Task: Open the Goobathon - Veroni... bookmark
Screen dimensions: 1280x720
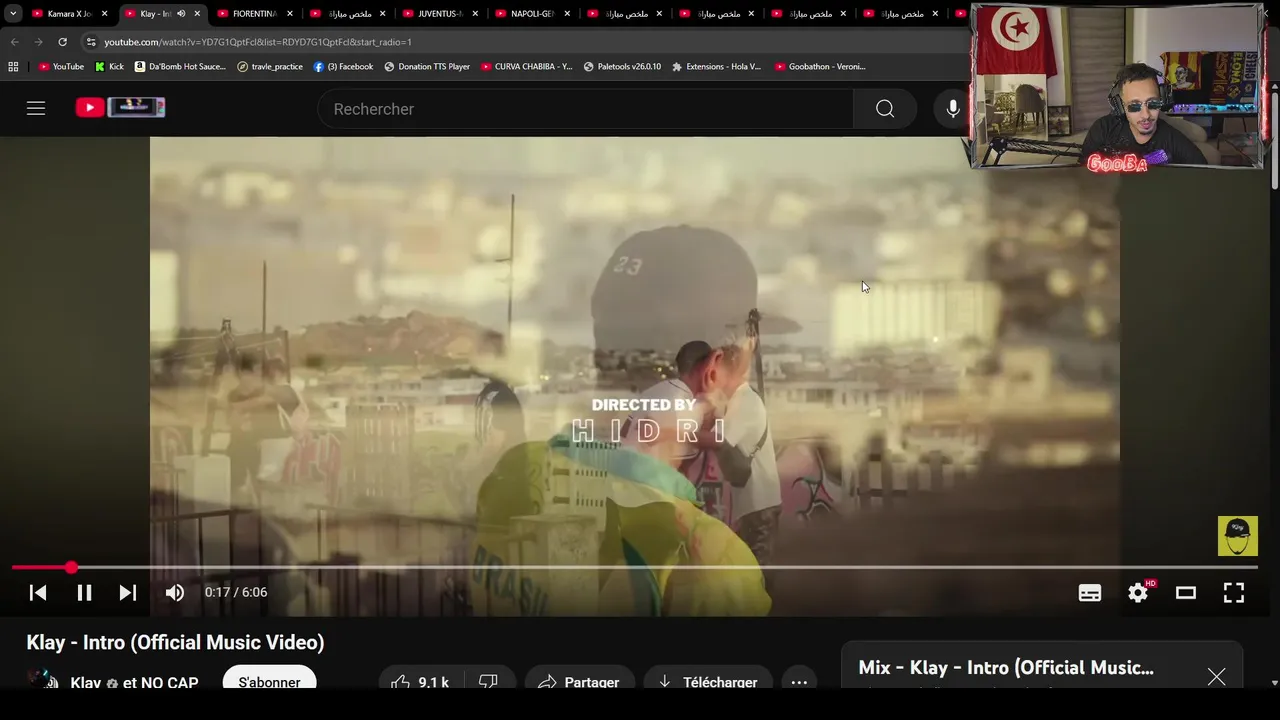Action: pos(820,67)
